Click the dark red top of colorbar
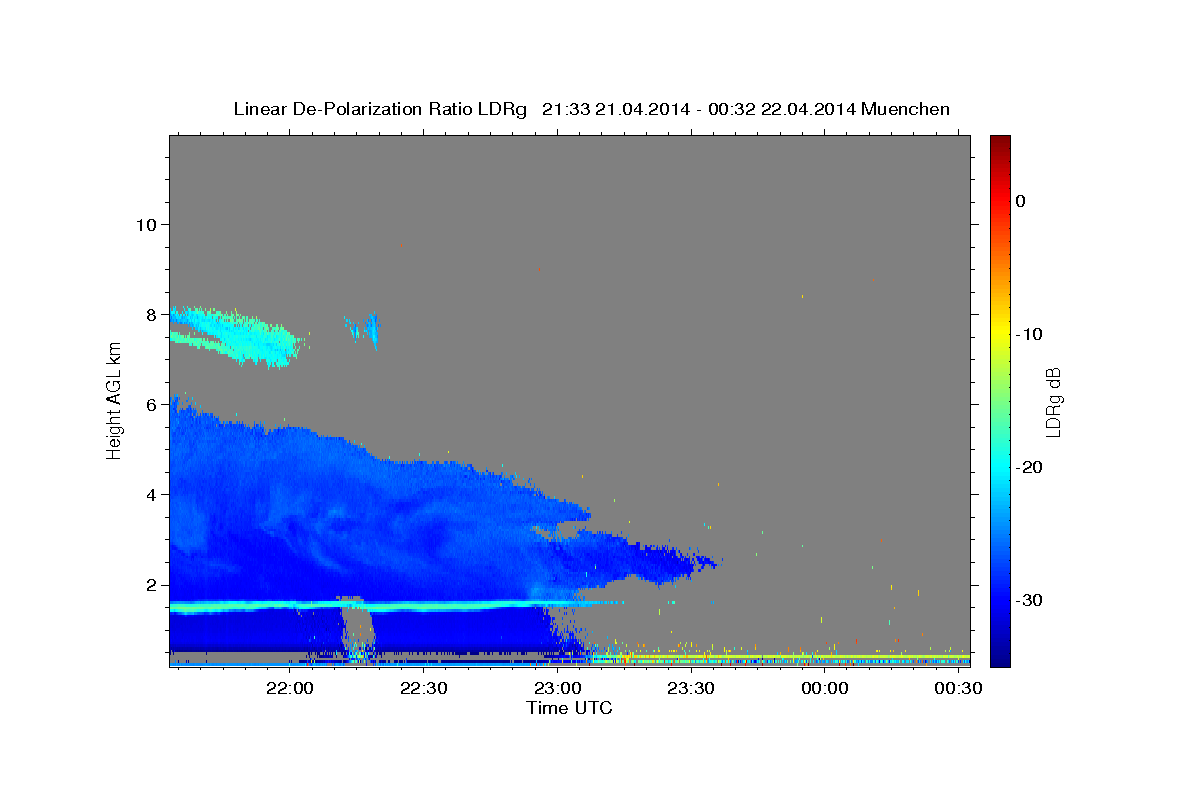Screen dimensions: 1200x800 1000,142
